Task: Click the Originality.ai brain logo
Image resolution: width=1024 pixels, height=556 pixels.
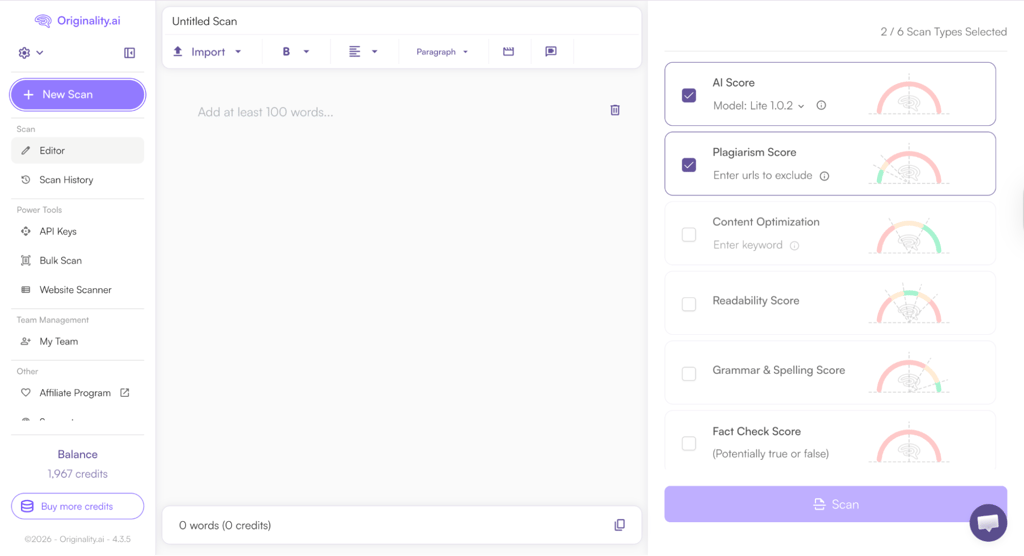Action: click(x=43, y=21)
